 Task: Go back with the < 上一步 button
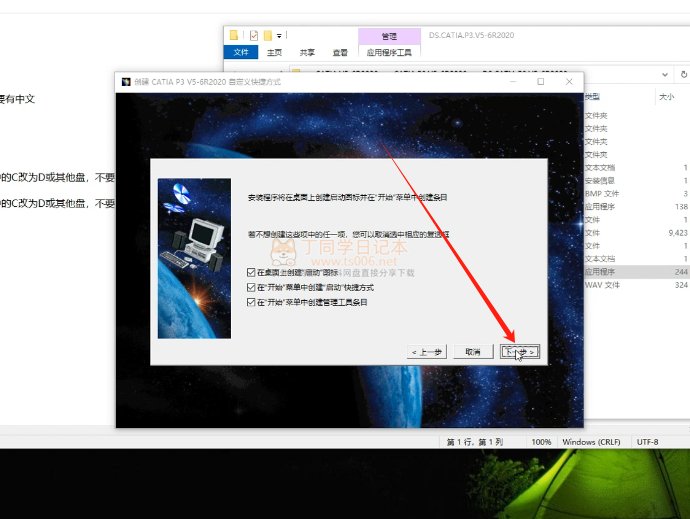point(426,352)
